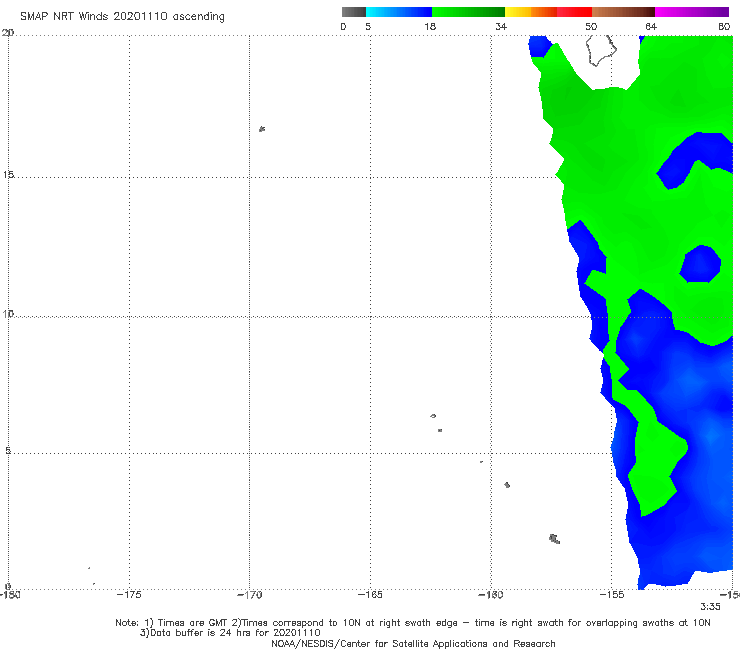The width and height of the screenshot is (740, 650).
Task: Select the gray segment of the wind color bar
Action: [354, 12]
